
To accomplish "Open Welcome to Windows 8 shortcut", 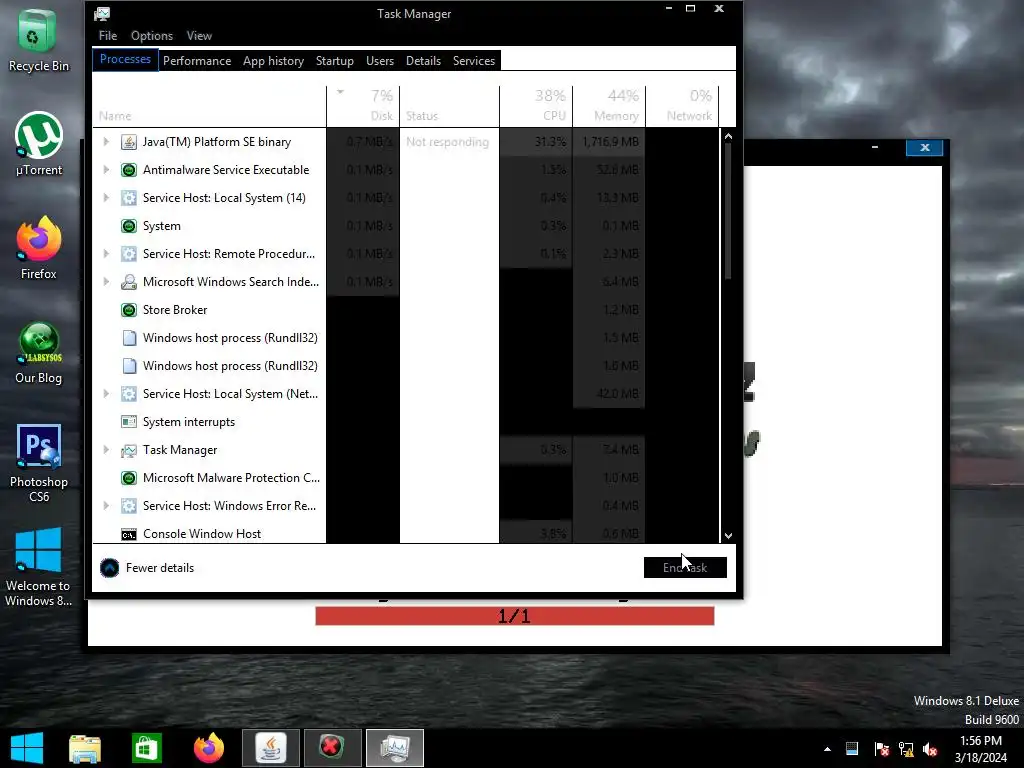I will click(39, 567).
